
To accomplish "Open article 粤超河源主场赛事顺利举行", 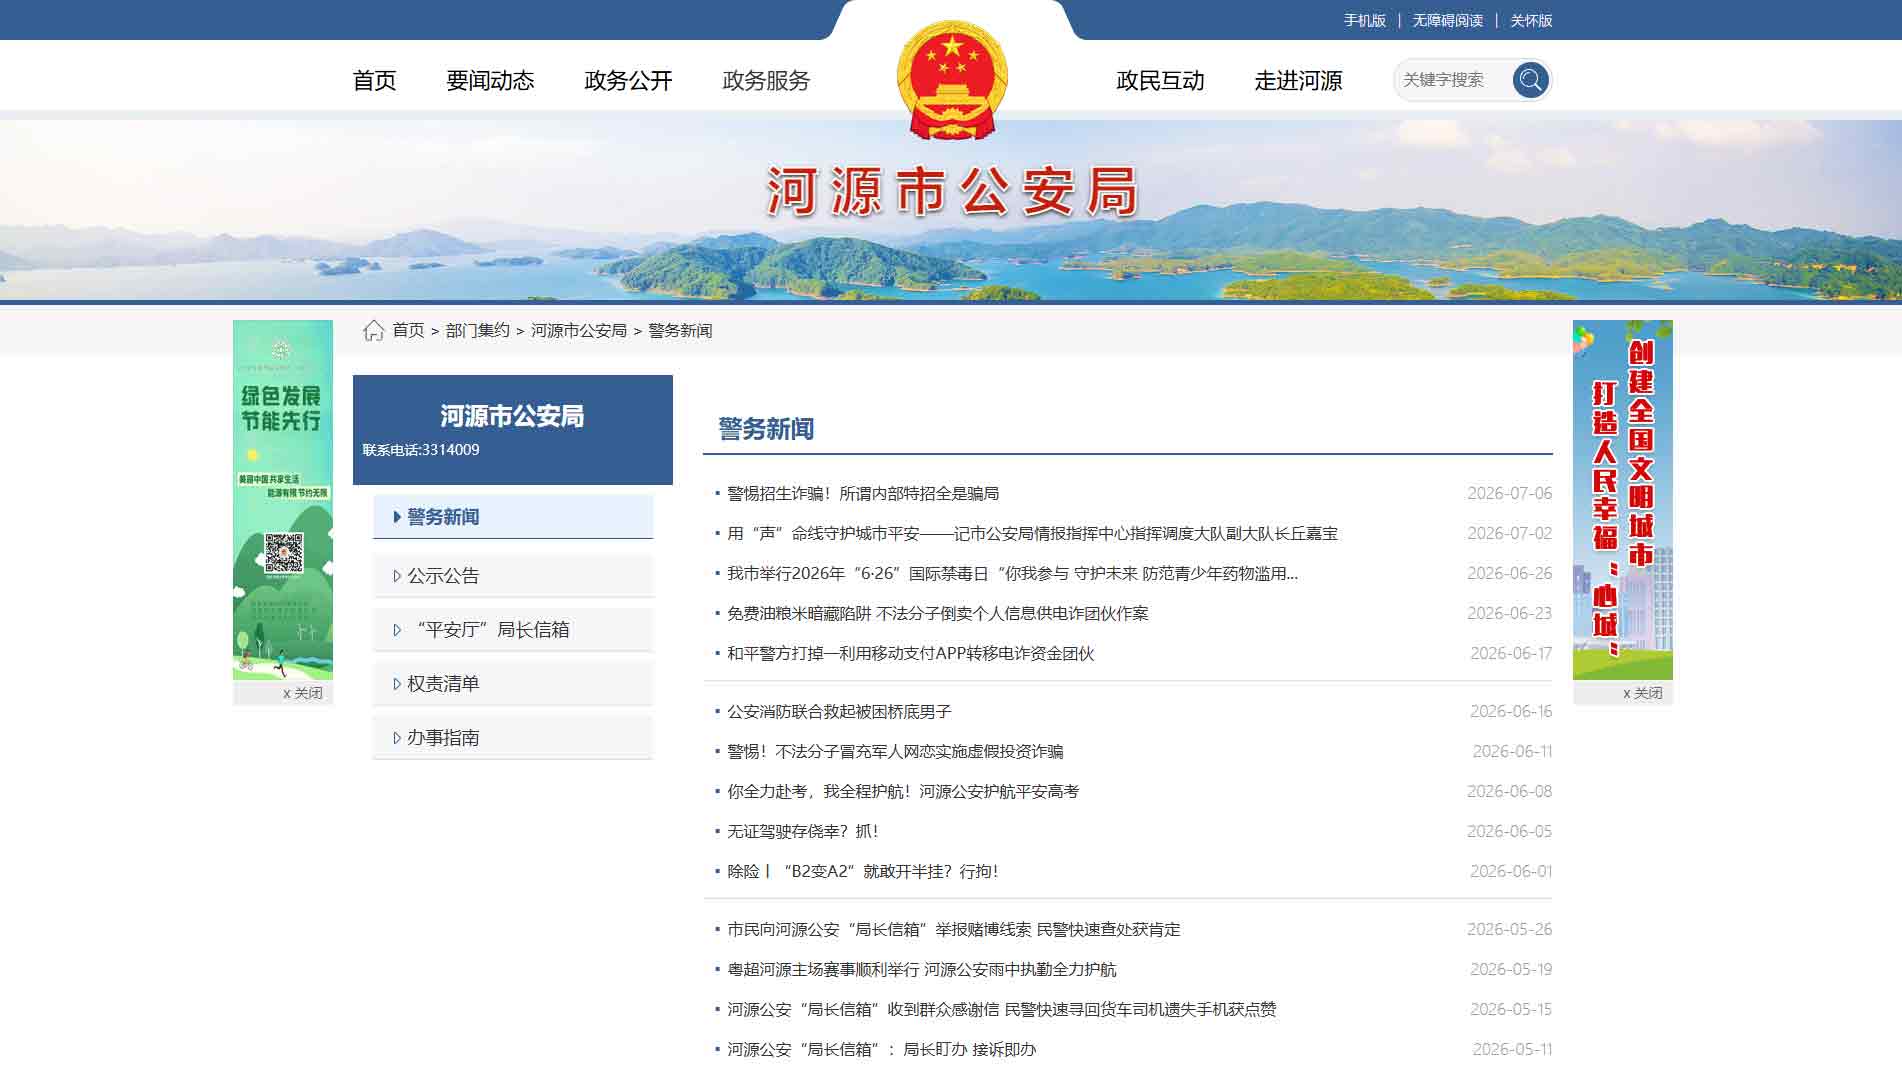I will pos(921,970).
